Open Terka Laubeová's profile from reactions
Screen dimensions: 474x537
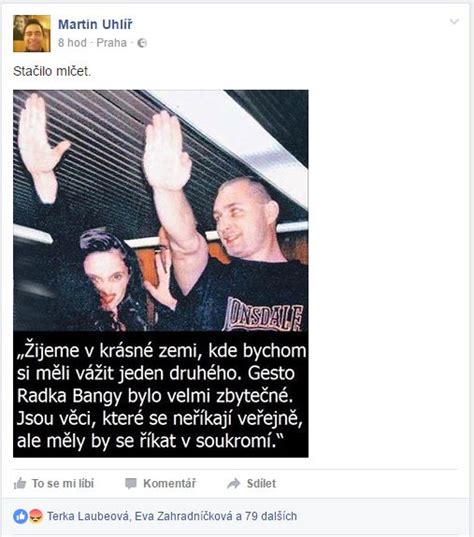coord(88,516)
